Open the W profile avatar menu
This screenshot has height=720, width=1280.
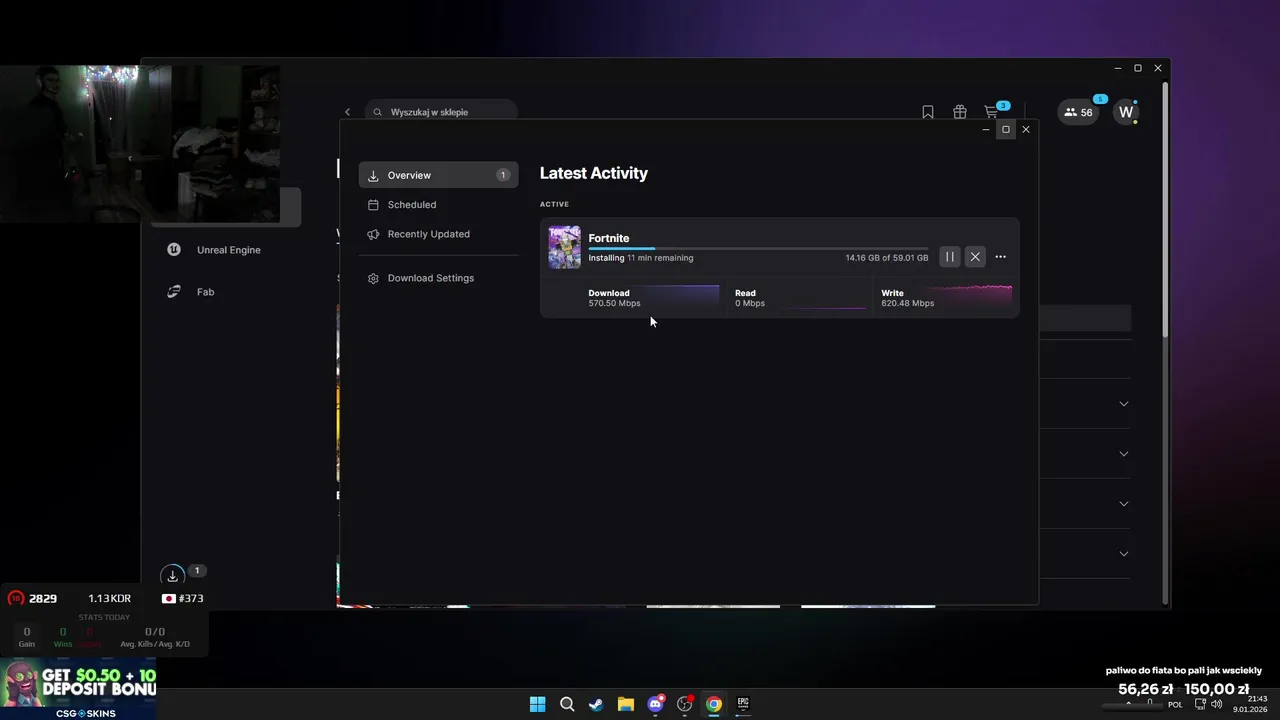(1126, 112)
